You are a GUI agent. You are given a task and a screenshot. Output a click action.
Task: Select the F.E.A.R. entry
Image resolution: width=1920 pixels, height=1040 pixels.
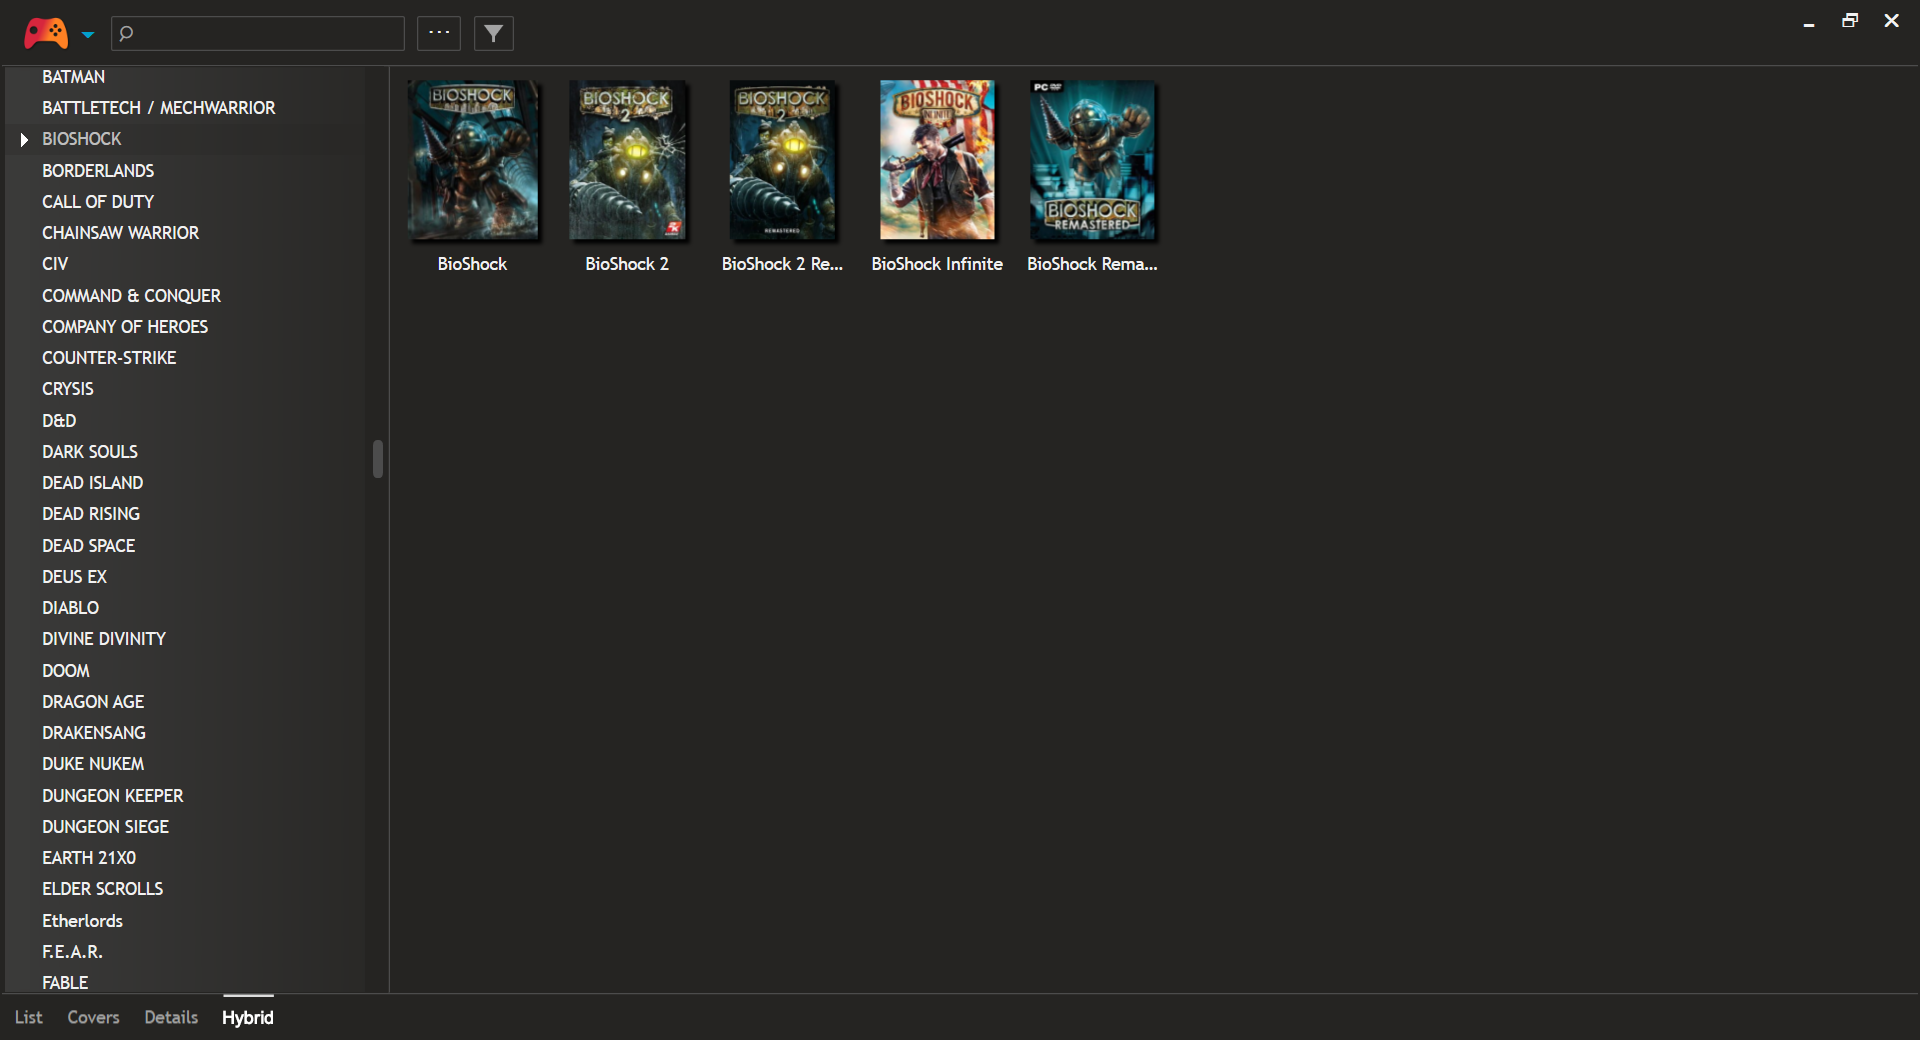coord(72,952)
